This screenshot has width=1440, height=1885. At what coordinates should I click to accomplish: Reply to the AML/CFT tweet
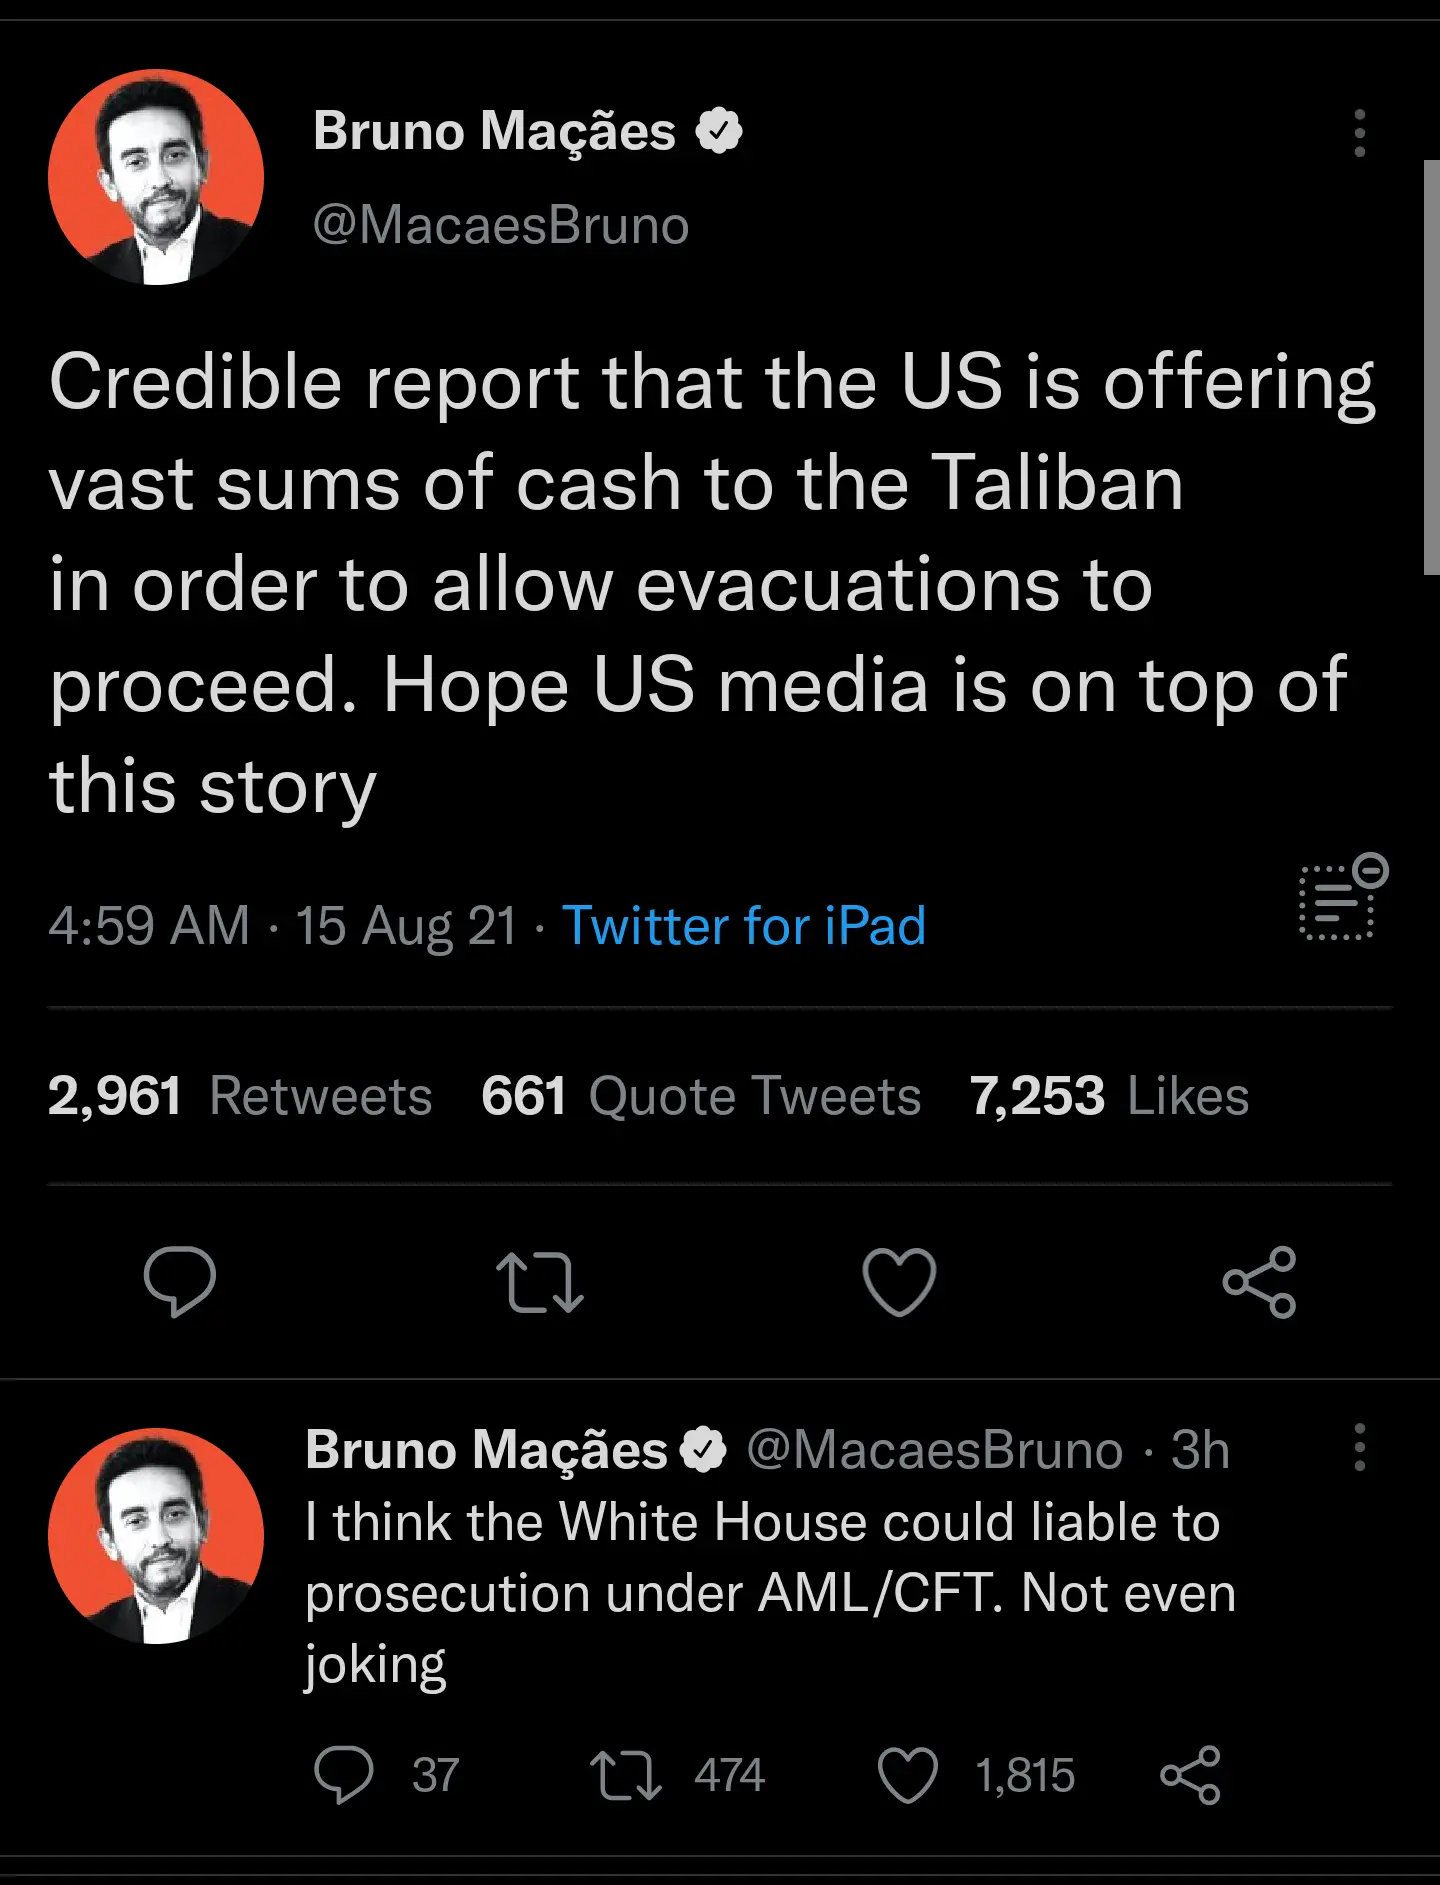344,1775
